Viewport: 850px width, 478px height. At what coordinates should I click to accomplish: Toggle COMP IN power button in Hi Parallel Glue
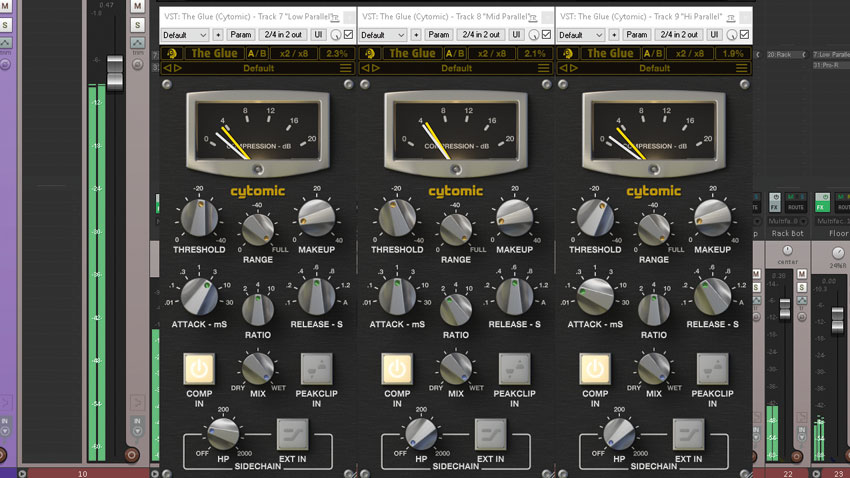[595, 369]
